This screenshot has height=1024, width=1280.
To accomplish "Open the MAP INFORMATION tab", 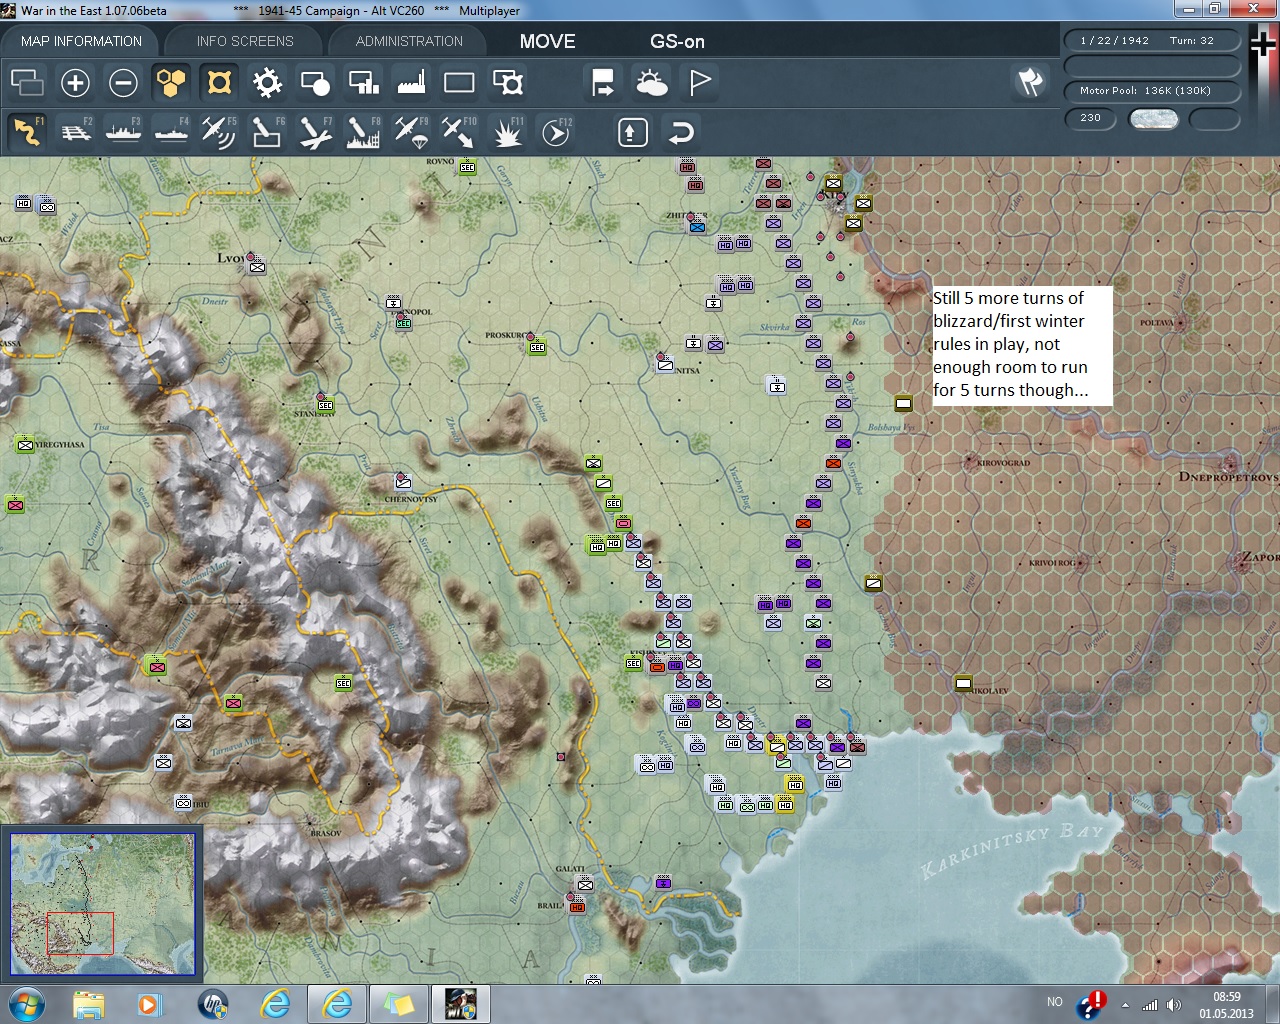I will (x=81, y=41).
